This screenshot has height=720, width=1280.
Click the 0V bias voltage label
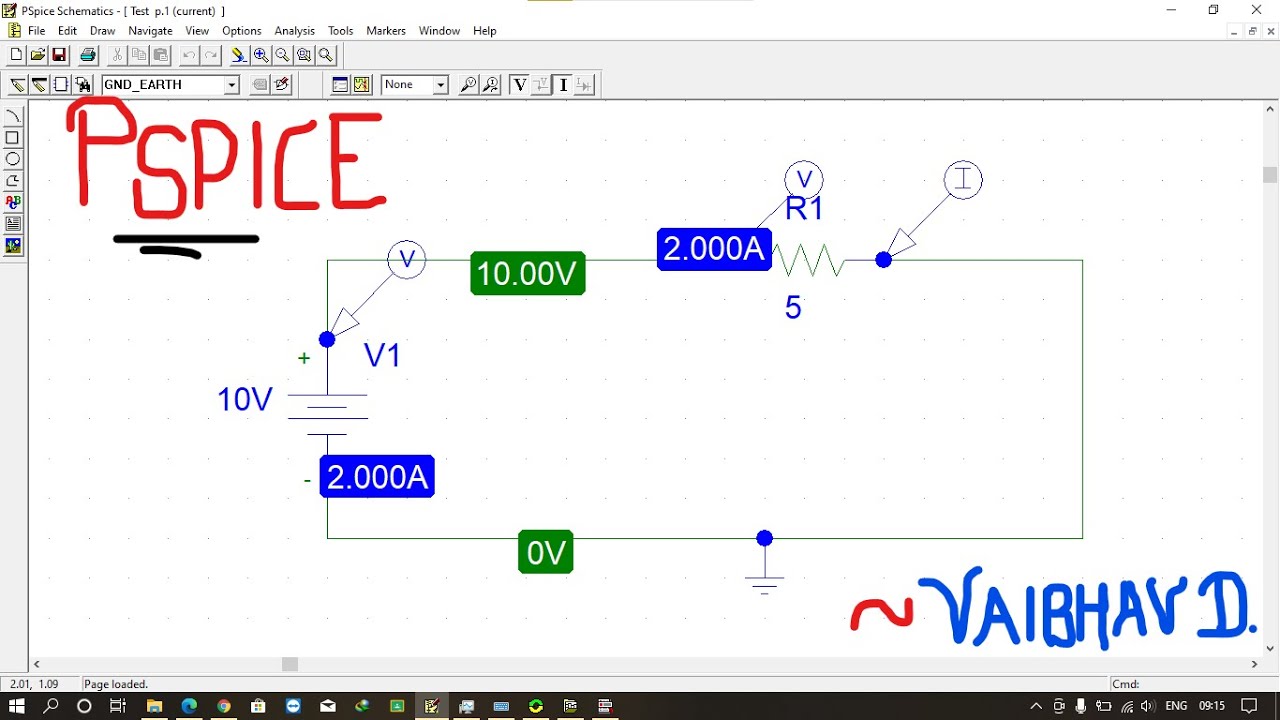click(546, 552)
